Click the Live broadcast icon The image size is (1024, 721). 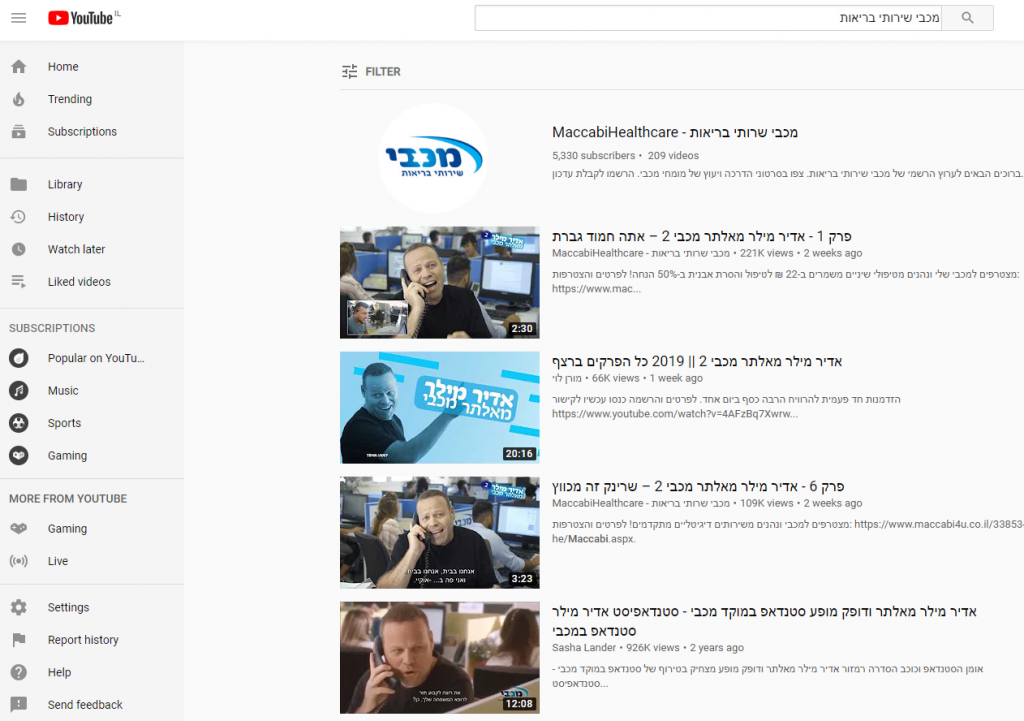pyautogui.click(x=19, y=561)
